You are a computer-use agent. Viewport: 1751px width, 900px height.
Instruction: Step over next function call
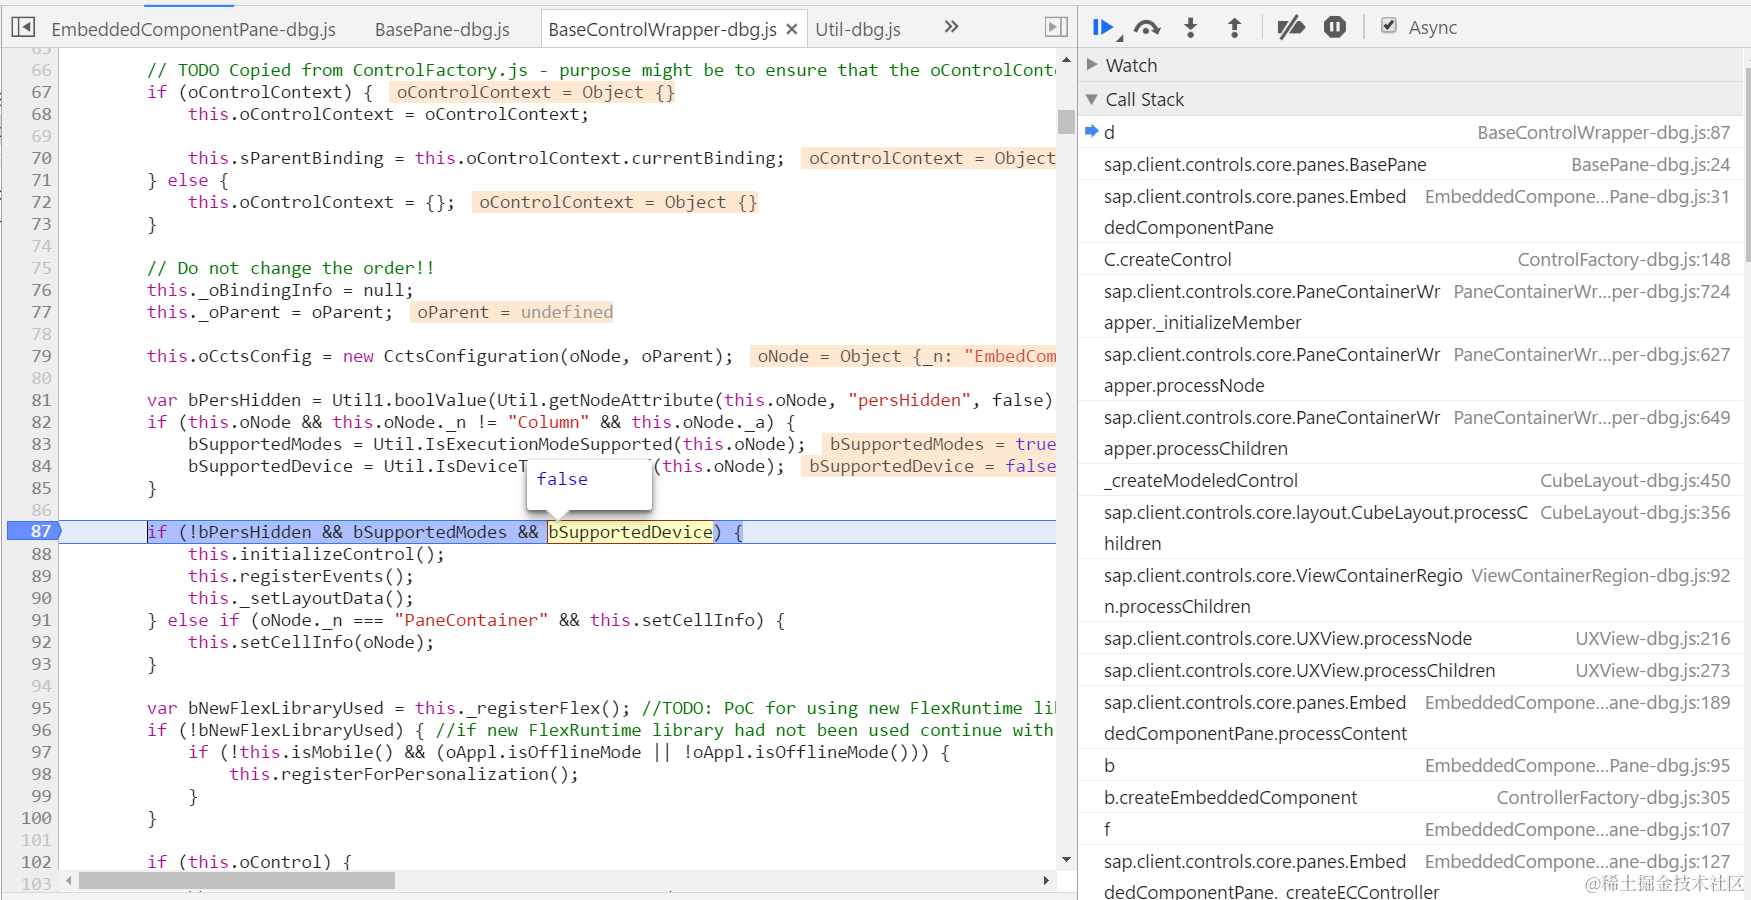click(1147, 28)
